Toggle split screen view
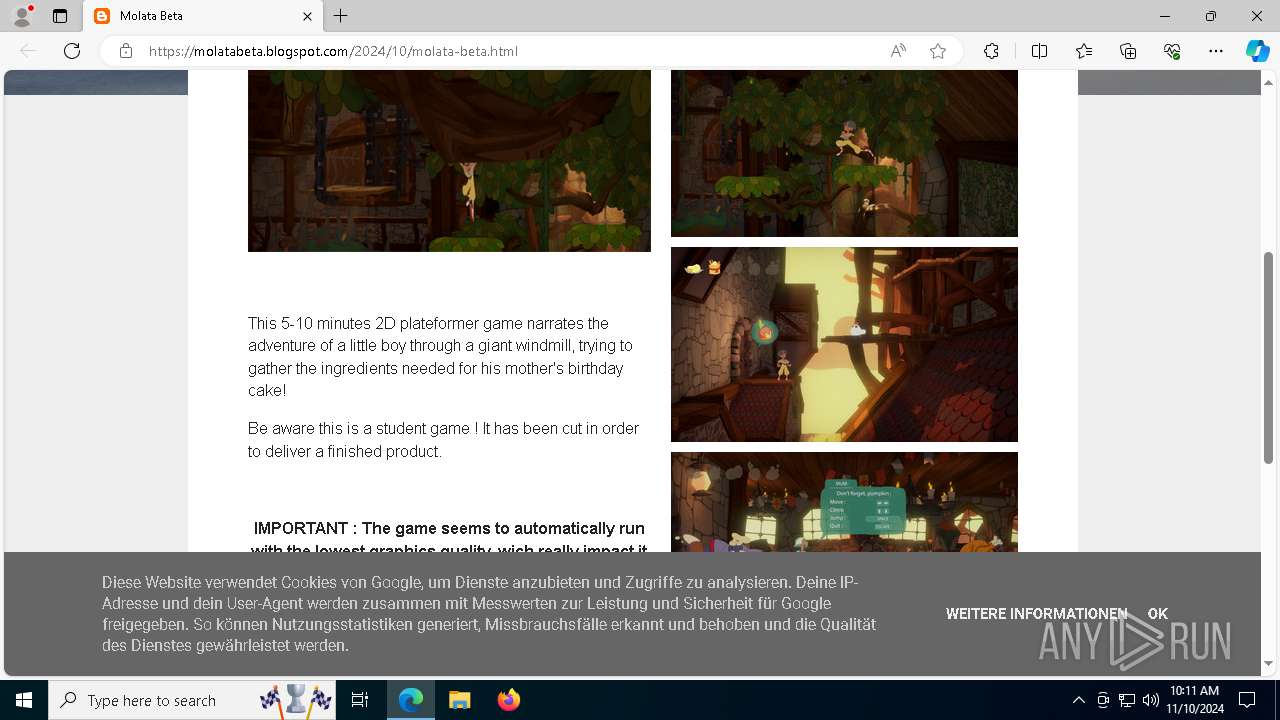 pyautogui.click(x=1039, y=51)
